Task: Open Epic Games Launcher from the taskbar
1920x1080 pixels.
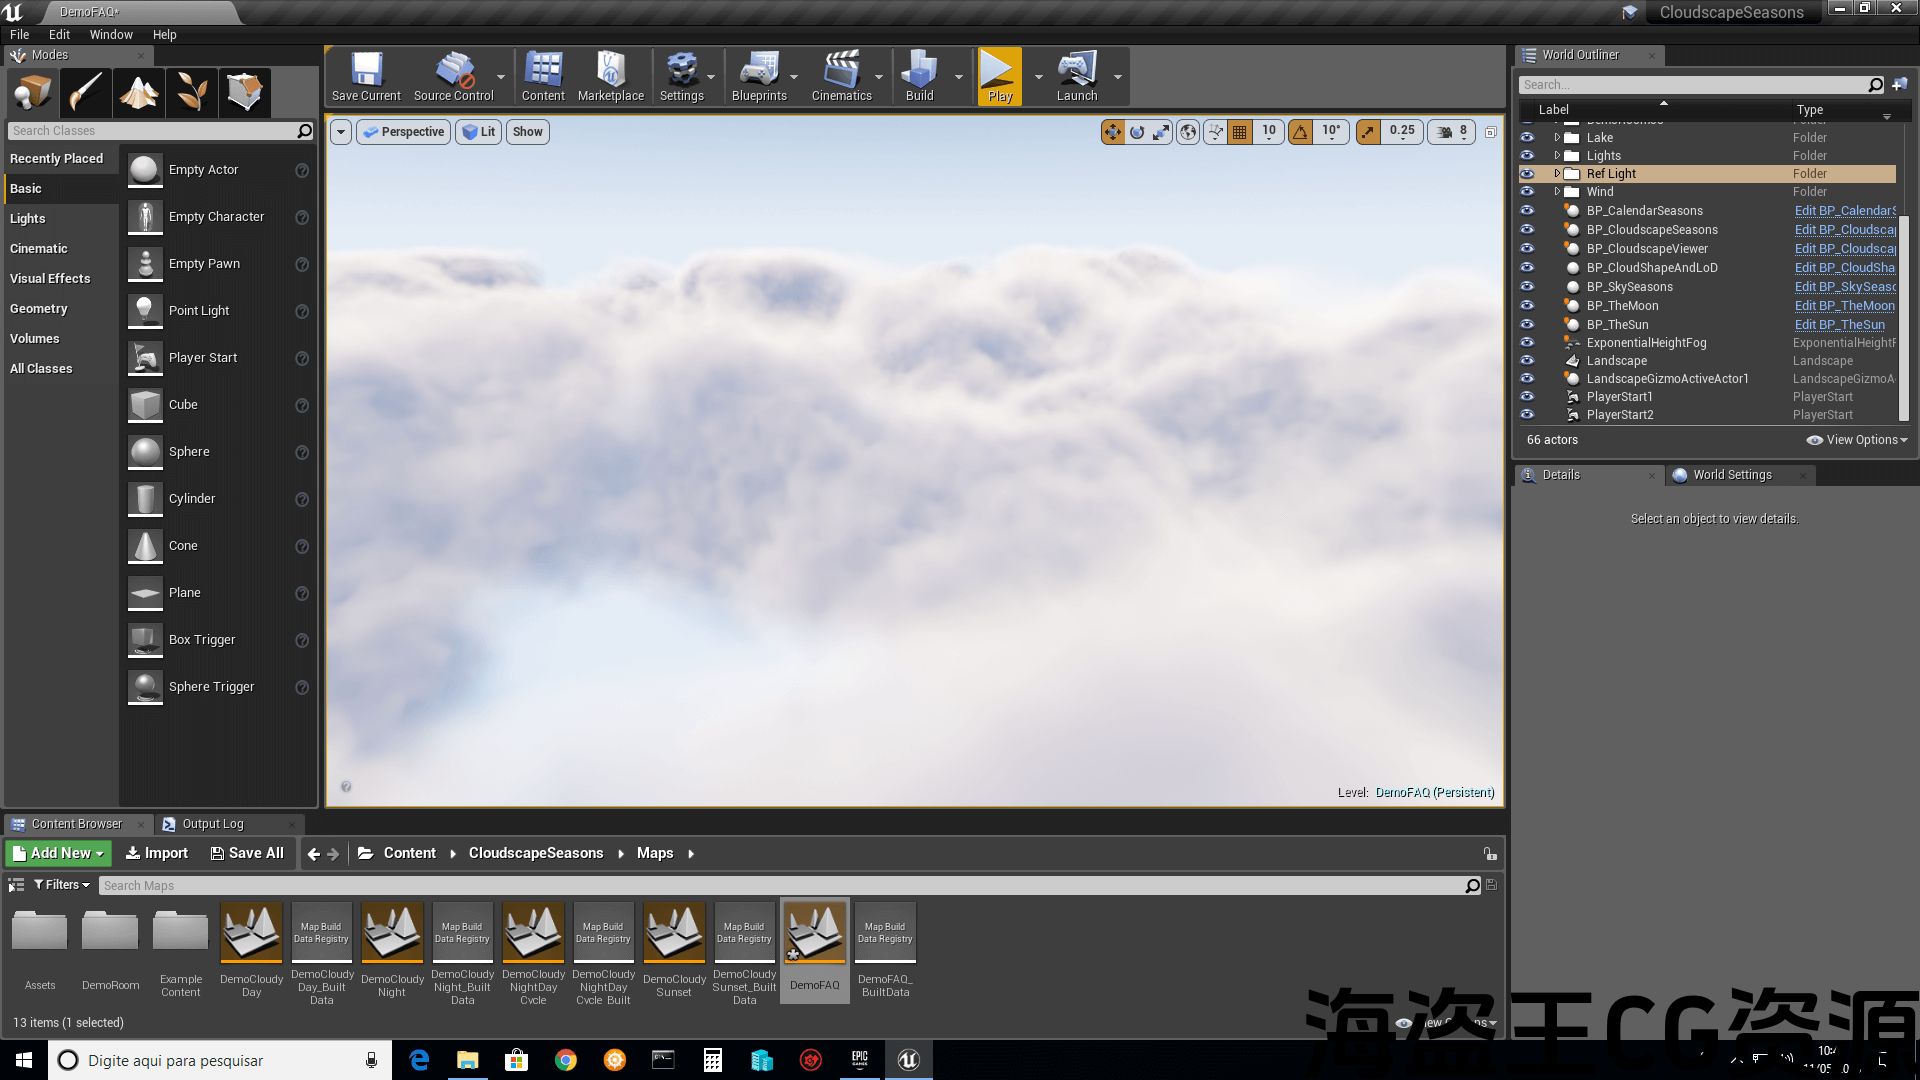Action: pos(859,1060)
